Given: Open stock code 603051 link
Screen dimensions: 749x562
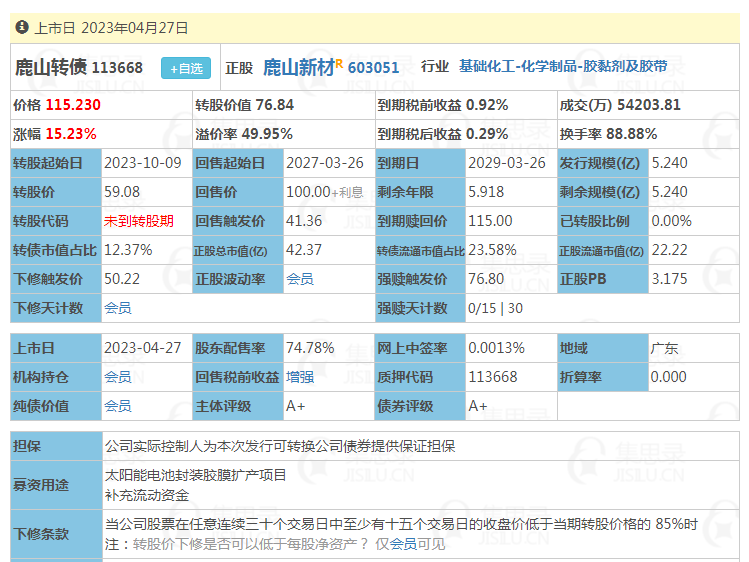Looking at the screenshot, I should click(373, 67).
